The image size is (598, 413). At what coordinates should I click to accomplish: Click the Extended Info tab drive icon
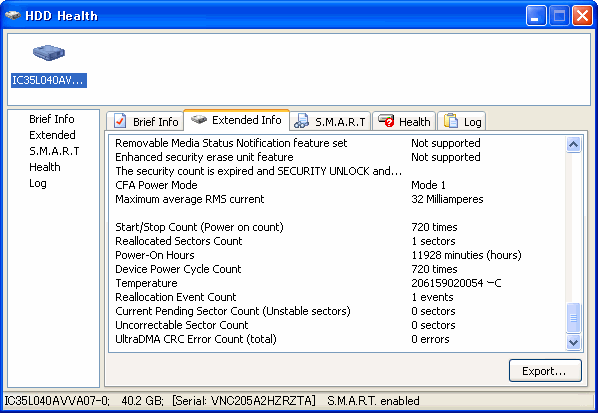coord(199,120)
